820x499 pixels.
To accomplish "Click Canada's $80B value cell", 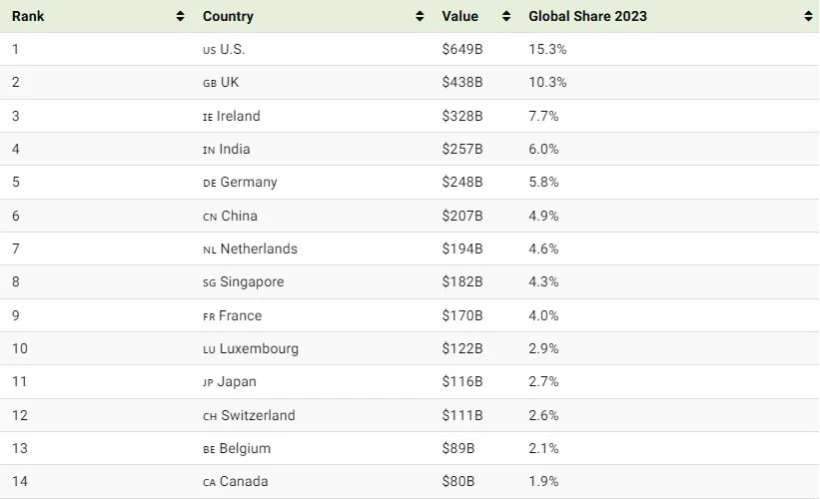I will coord(458,482).
